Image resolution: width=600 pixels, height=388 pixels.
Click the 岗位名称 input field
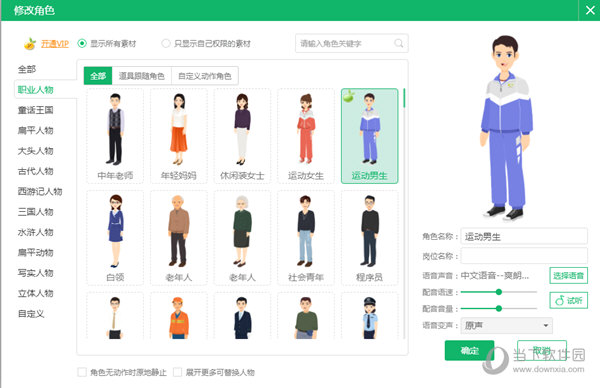524,256
